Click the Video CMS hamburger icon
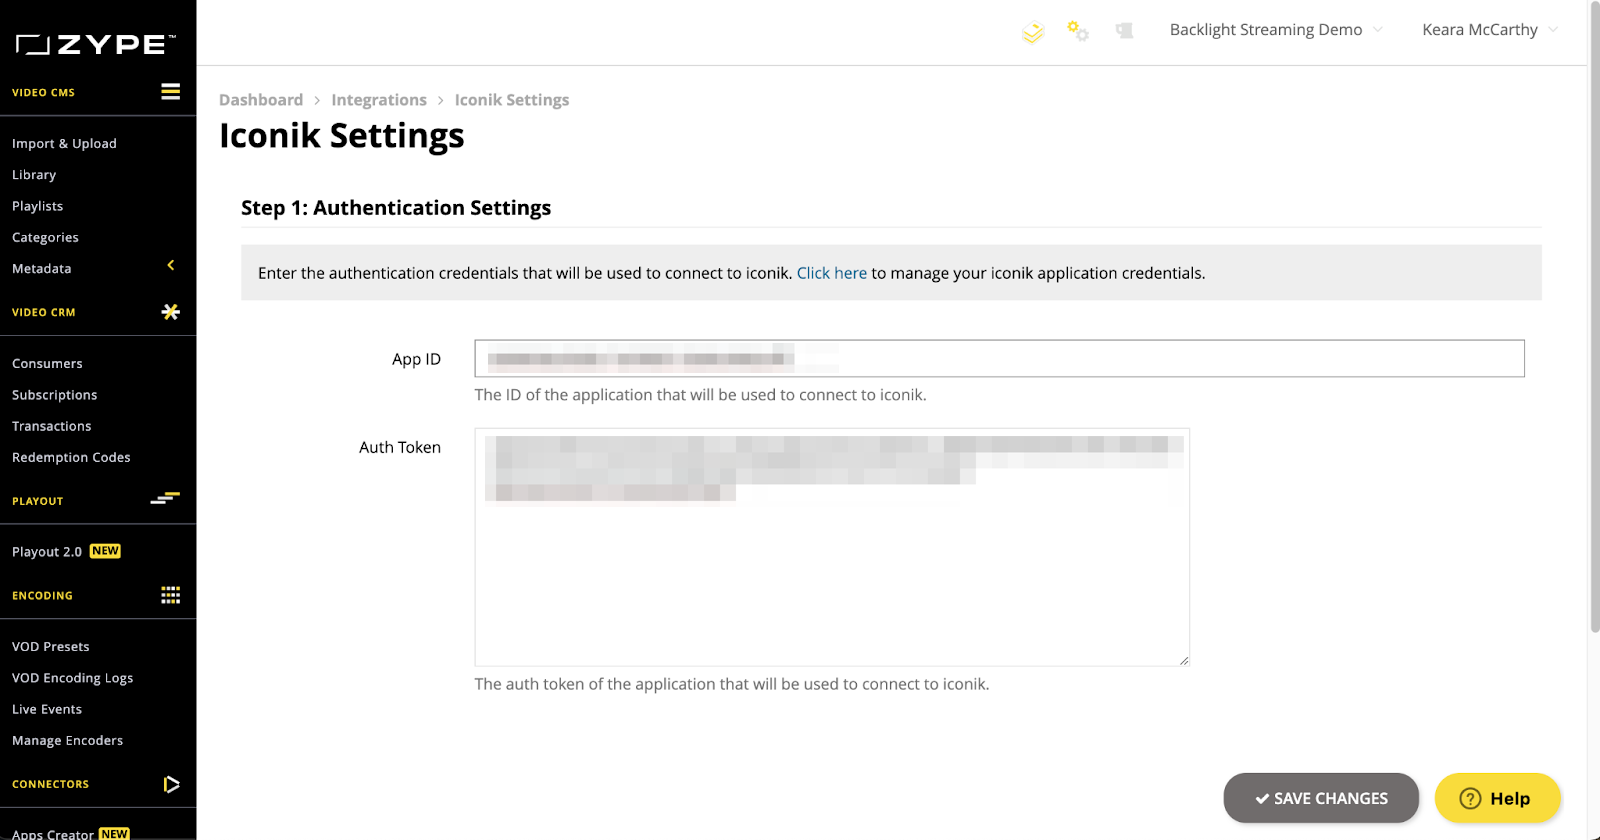This screenshot has height=840, width=1600. coord(171,91)
